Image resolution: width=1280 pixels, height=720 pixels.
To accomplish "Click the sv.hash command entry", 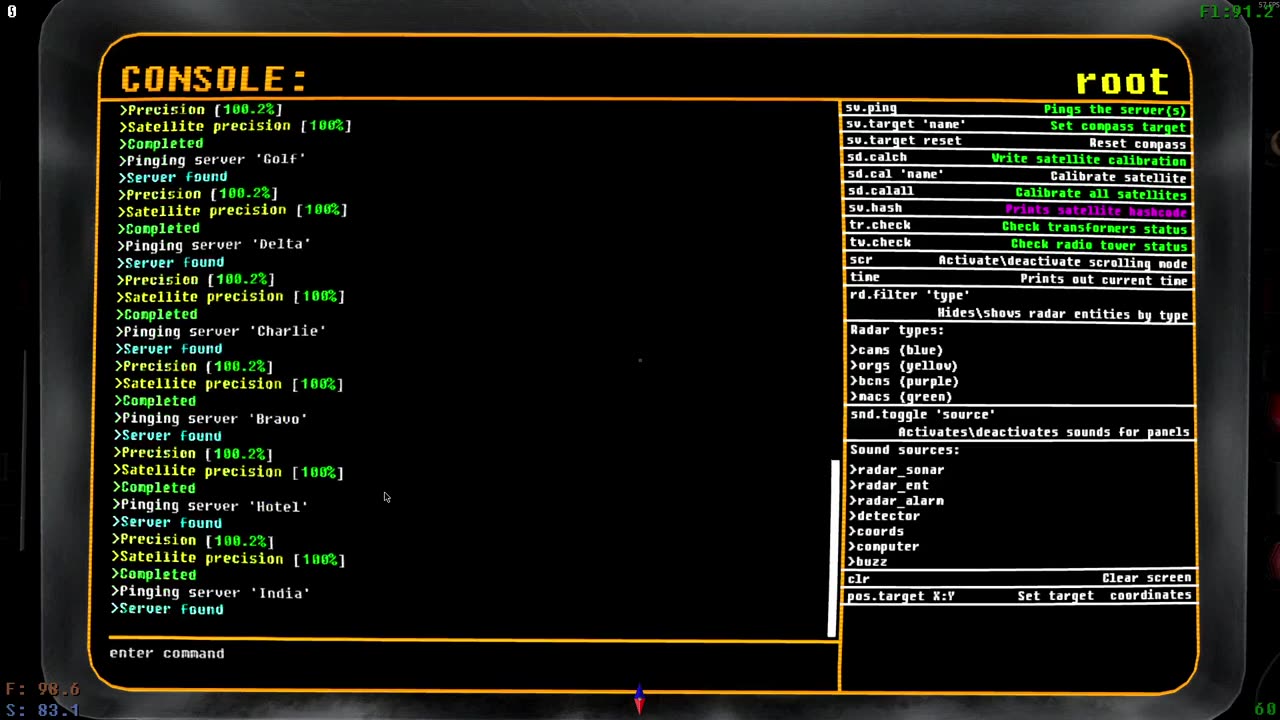I will (1018, 210).
